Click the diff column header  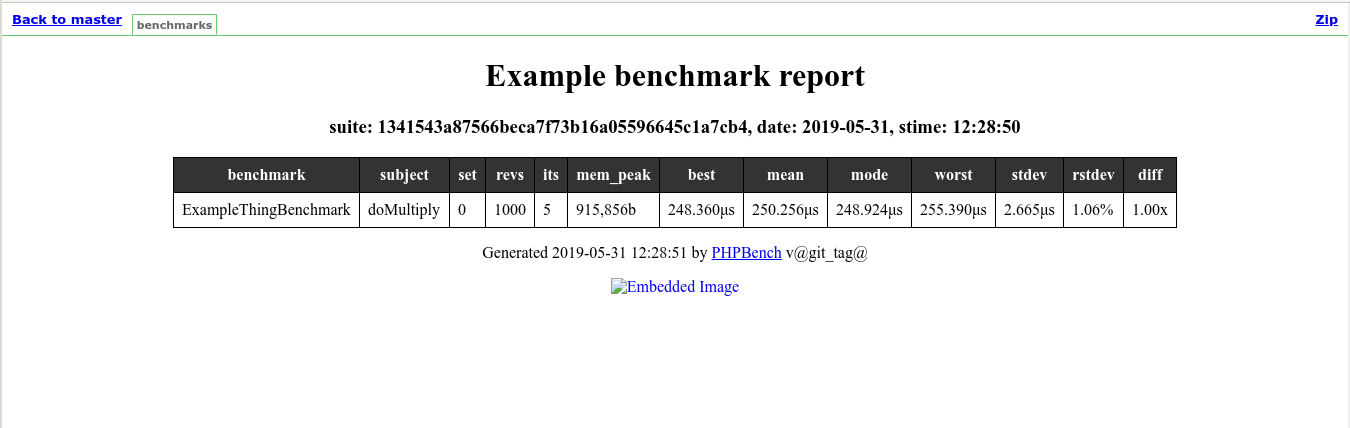[x=1150, y=175]
